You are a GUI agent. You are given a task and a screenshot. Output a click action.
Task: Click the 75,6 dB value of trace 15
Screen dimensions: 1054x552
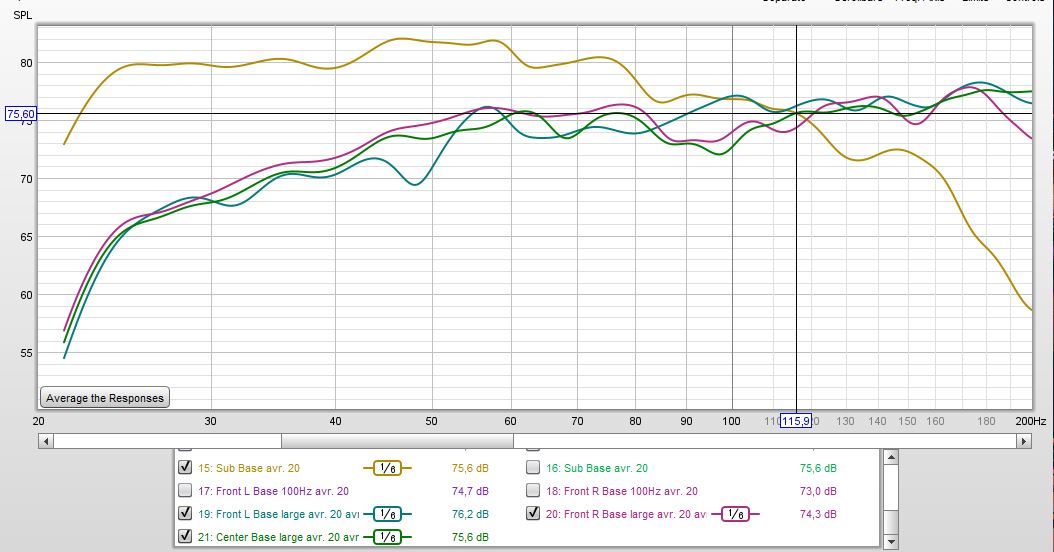pos(470,468)
